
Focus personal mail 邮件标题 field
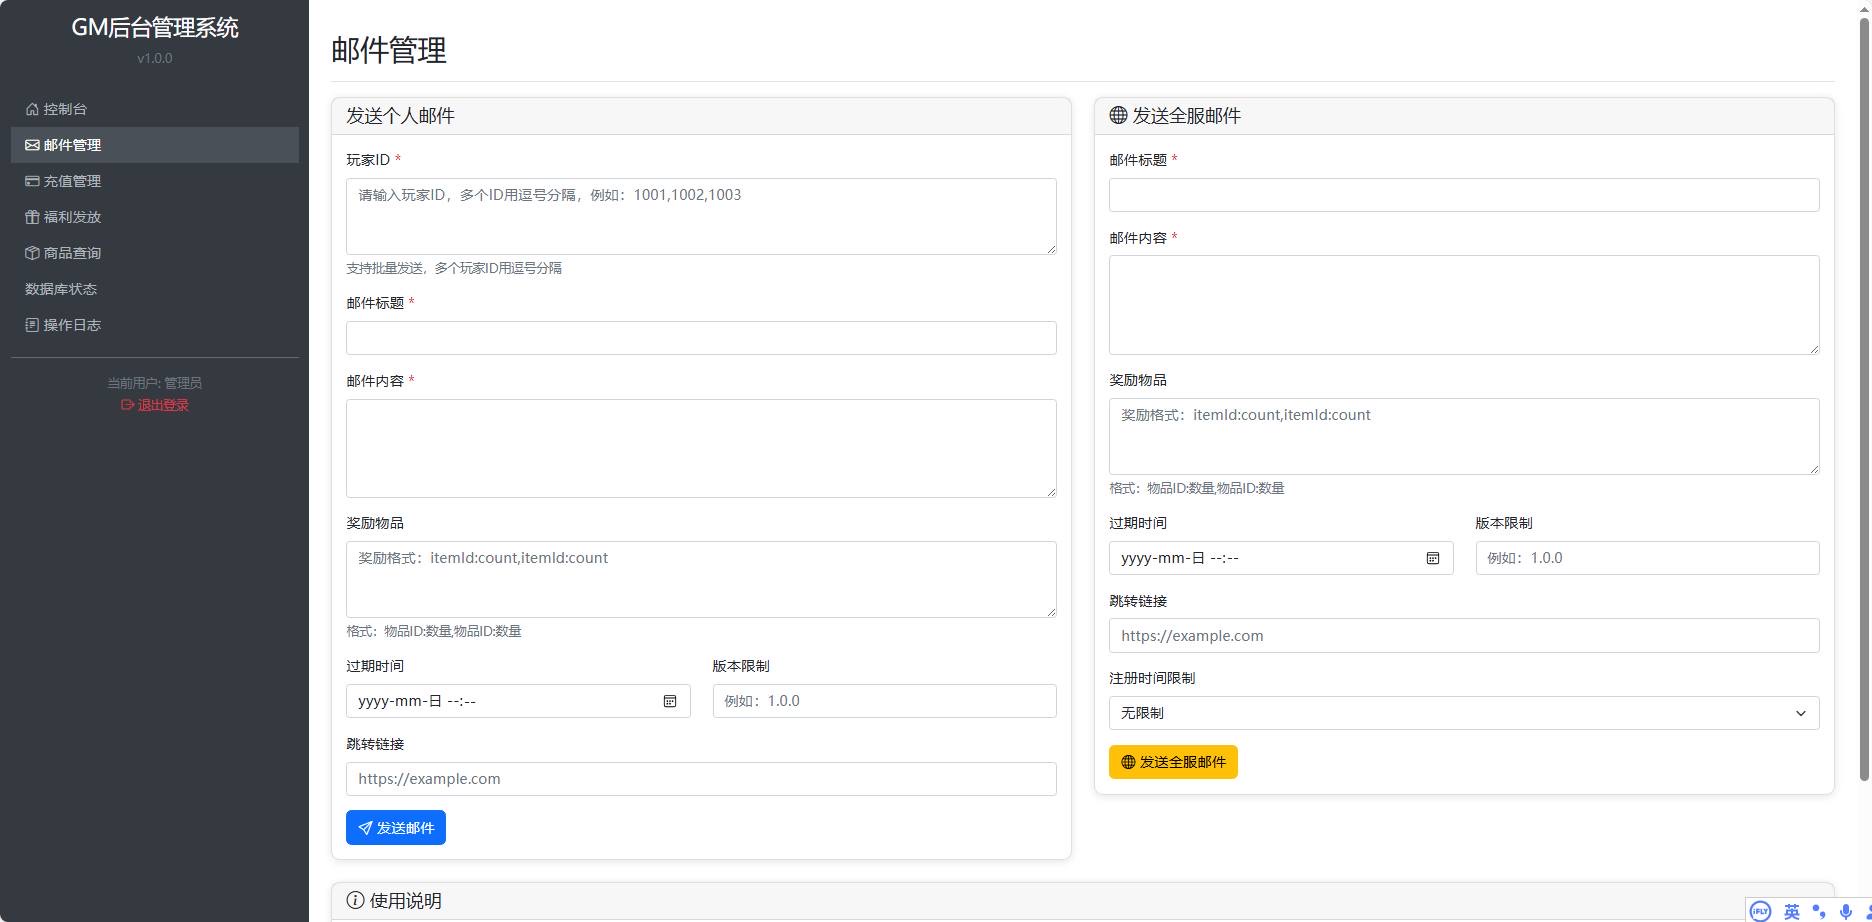pos(701,338)
